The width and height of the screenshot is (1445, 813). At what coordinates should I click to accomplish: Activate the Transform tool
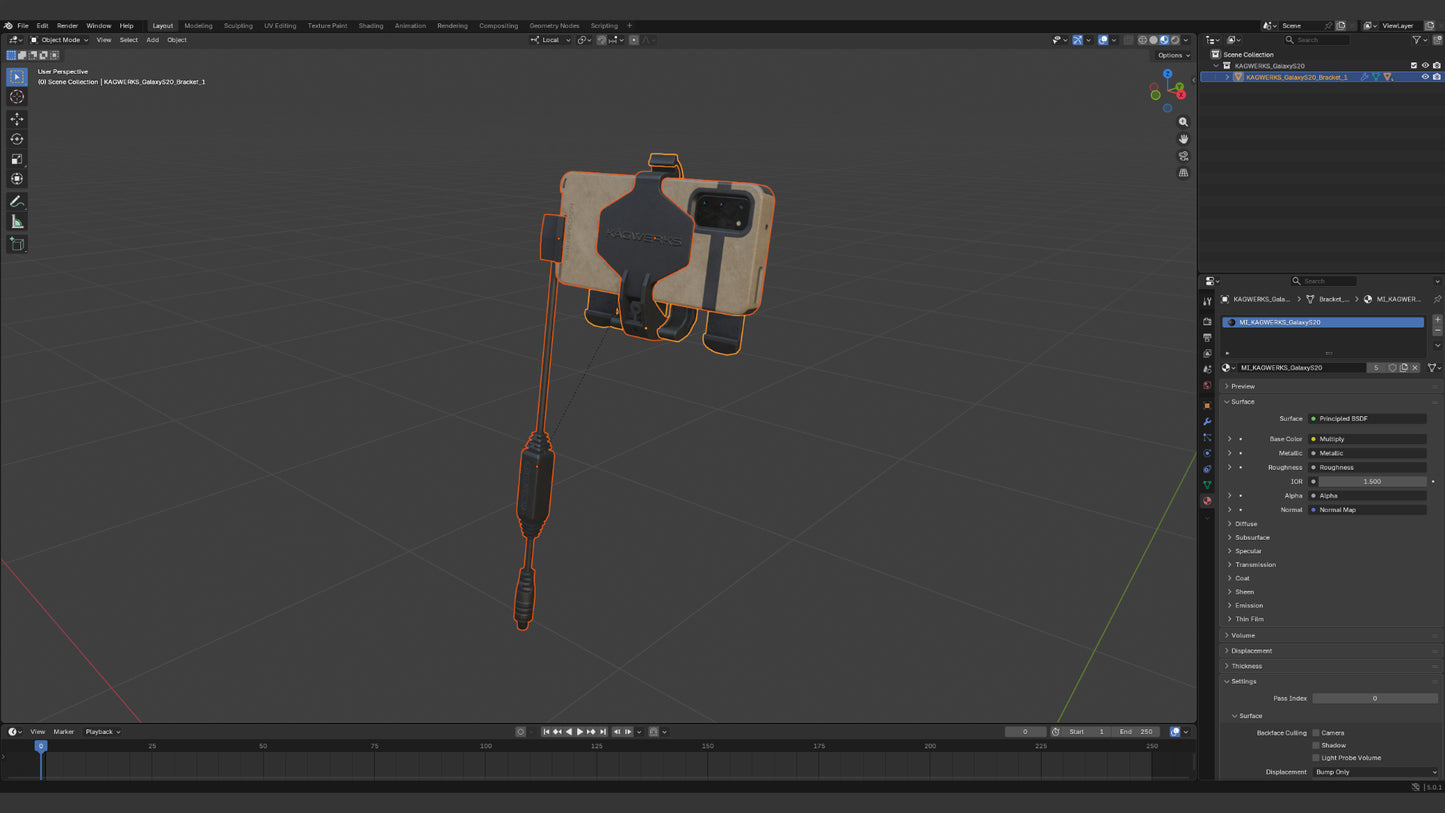(17, 179)
